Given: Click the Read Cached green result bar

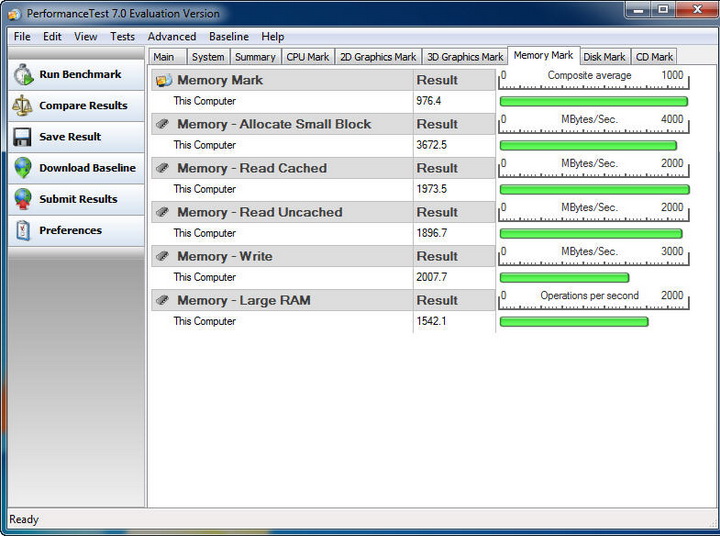Looking at the screenshot, I should click(595, 190).
